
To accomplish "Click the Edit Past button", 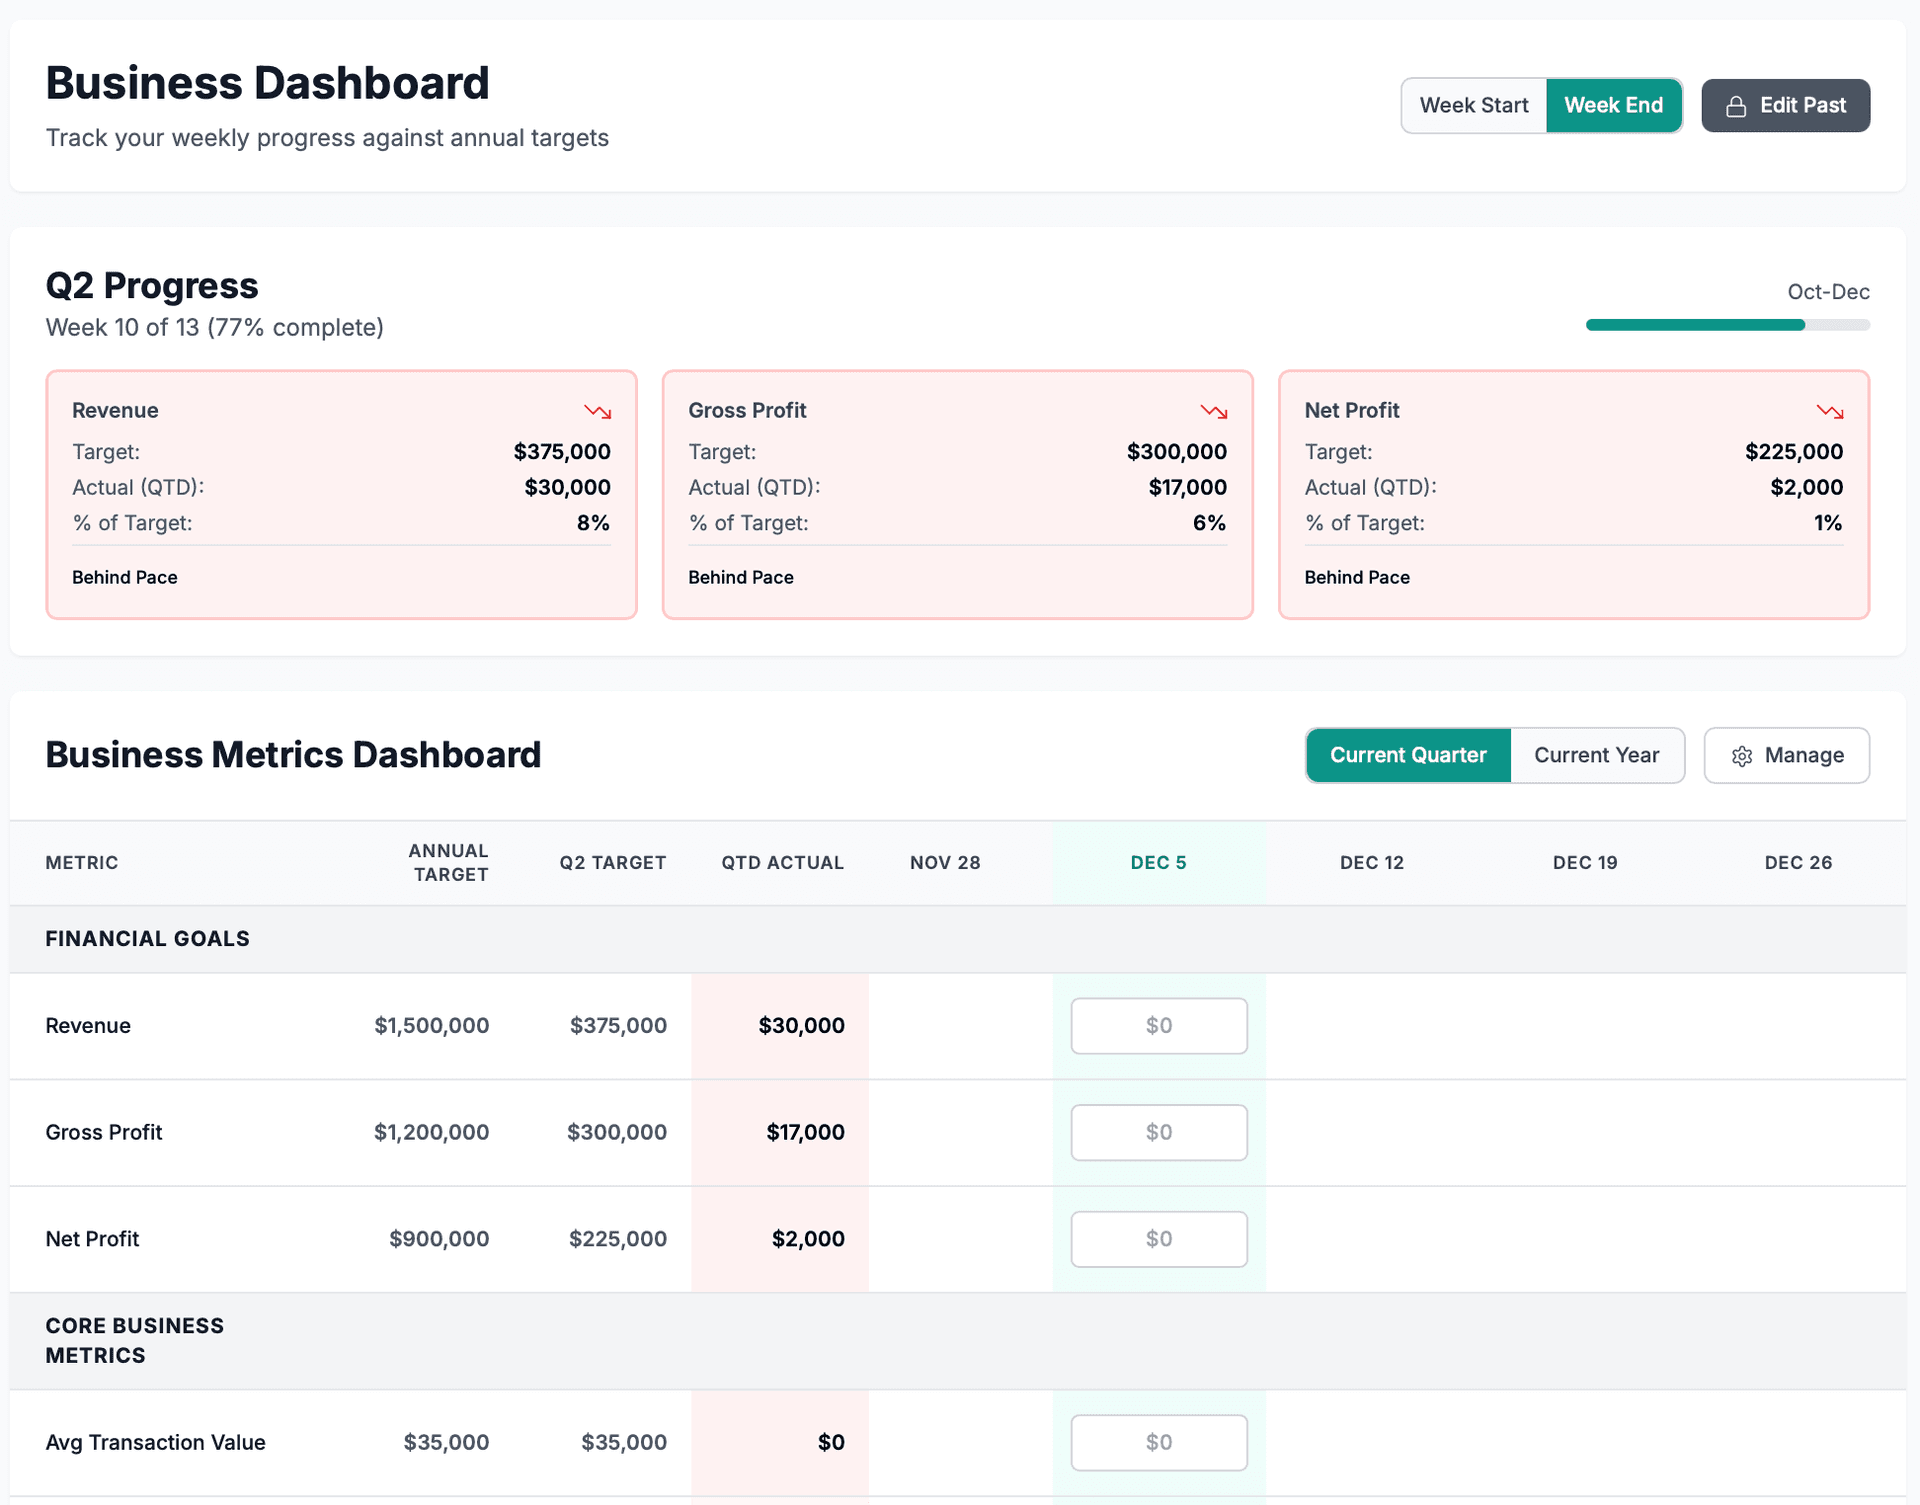I will pos(1786,105).
